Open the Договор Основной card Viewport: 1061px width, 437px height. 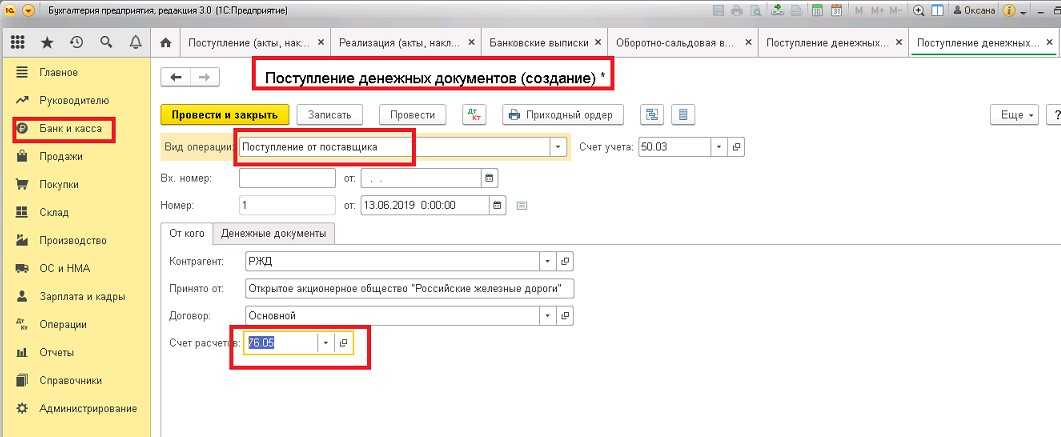tap(566, 315)
